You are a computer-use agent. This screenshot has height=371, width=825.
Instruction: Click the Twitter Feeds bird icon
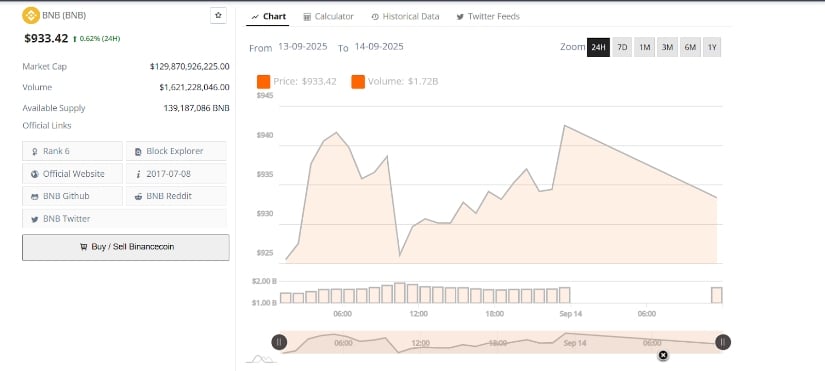point(460,17)
